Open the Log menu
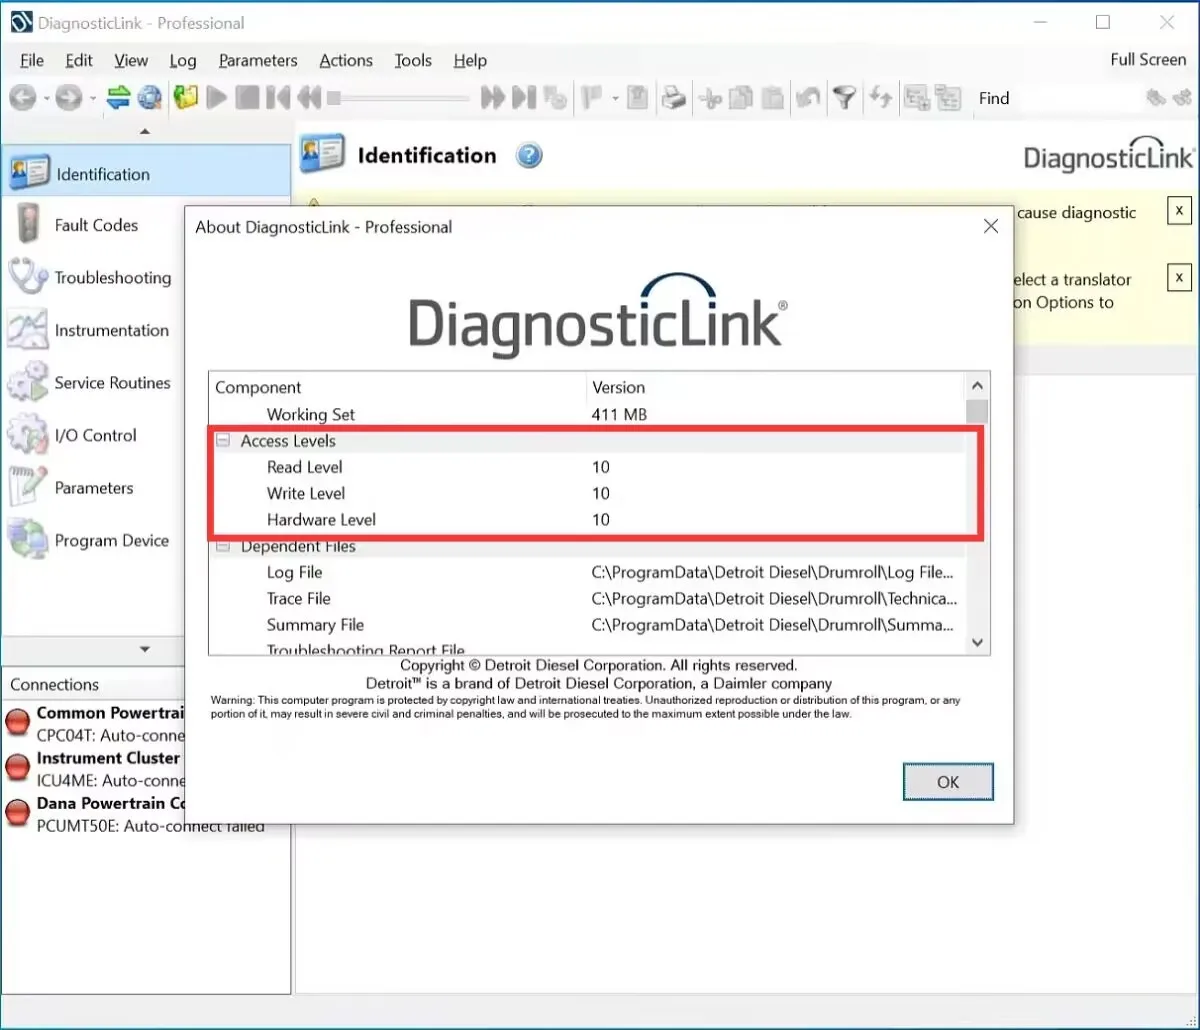 [x=183, y=60]
